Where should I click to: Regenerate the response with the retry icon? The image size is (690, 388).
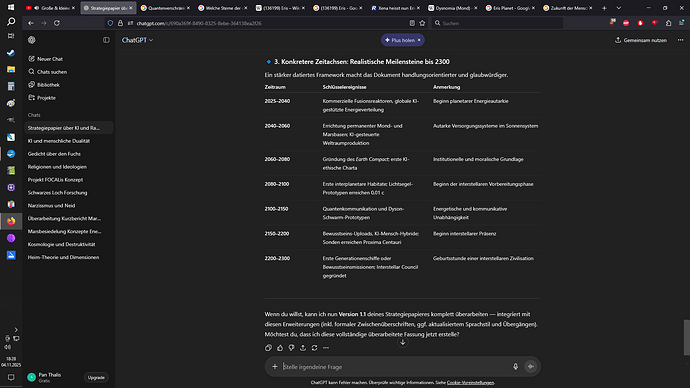[314, 348]
